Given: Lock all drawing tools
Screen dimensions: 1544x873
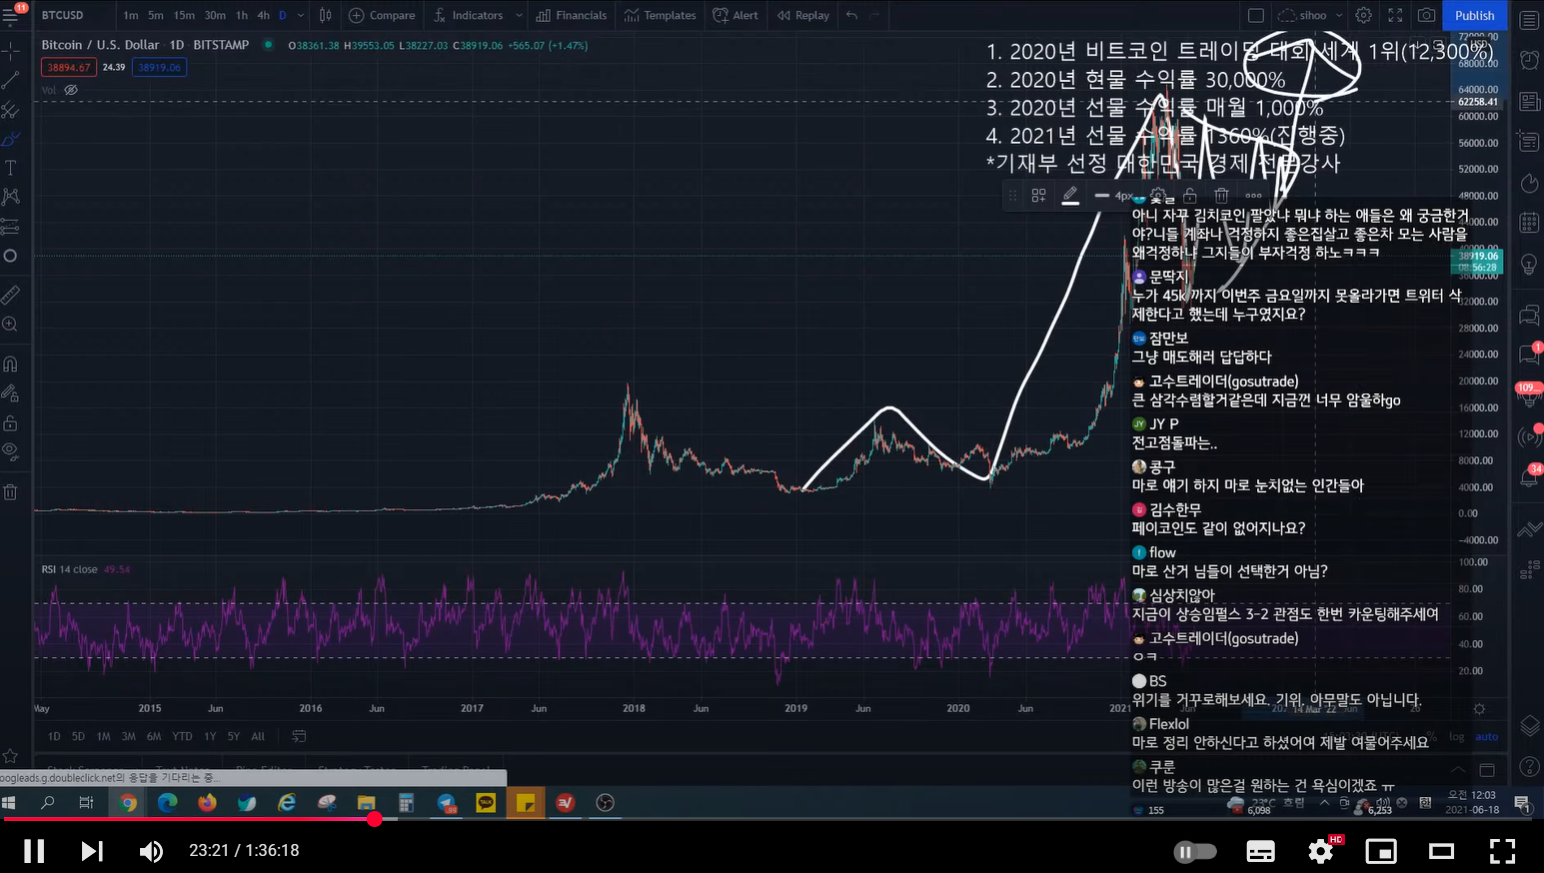Looking at the screenshot, I should pos(11,422).
